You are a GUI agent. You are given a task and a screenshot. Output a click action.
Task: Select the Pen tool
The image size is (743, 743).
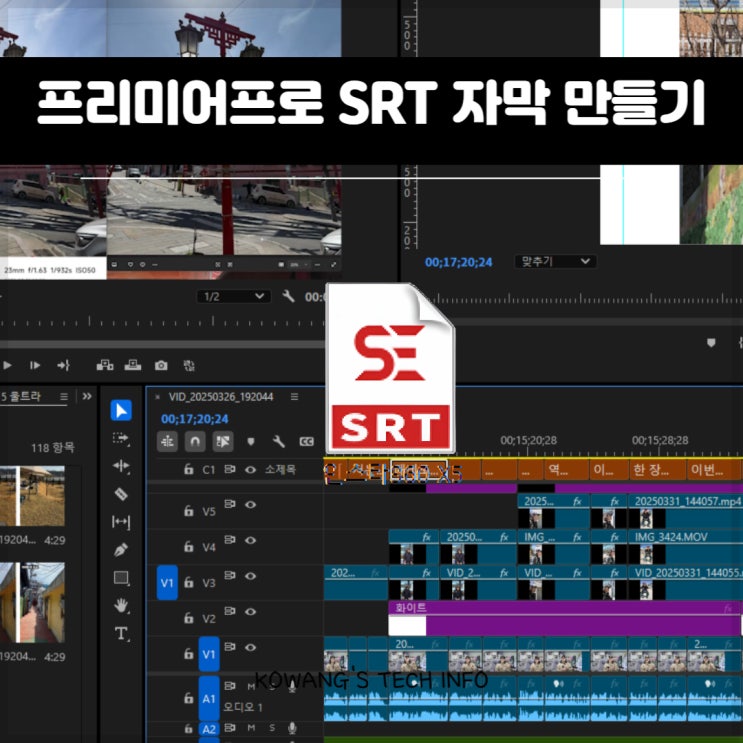(121, 550)
